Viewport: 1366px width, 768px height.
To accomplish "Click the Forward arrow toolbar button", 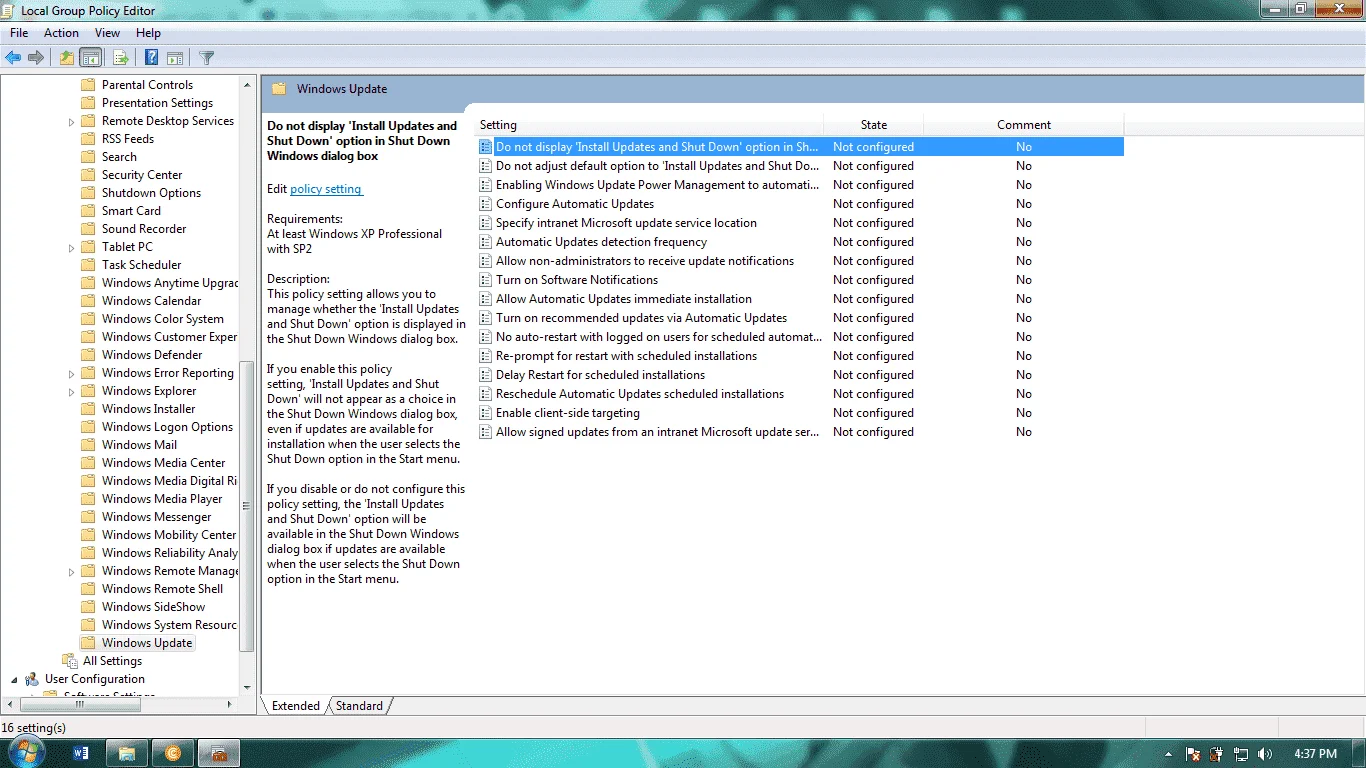I will (36, 58).
